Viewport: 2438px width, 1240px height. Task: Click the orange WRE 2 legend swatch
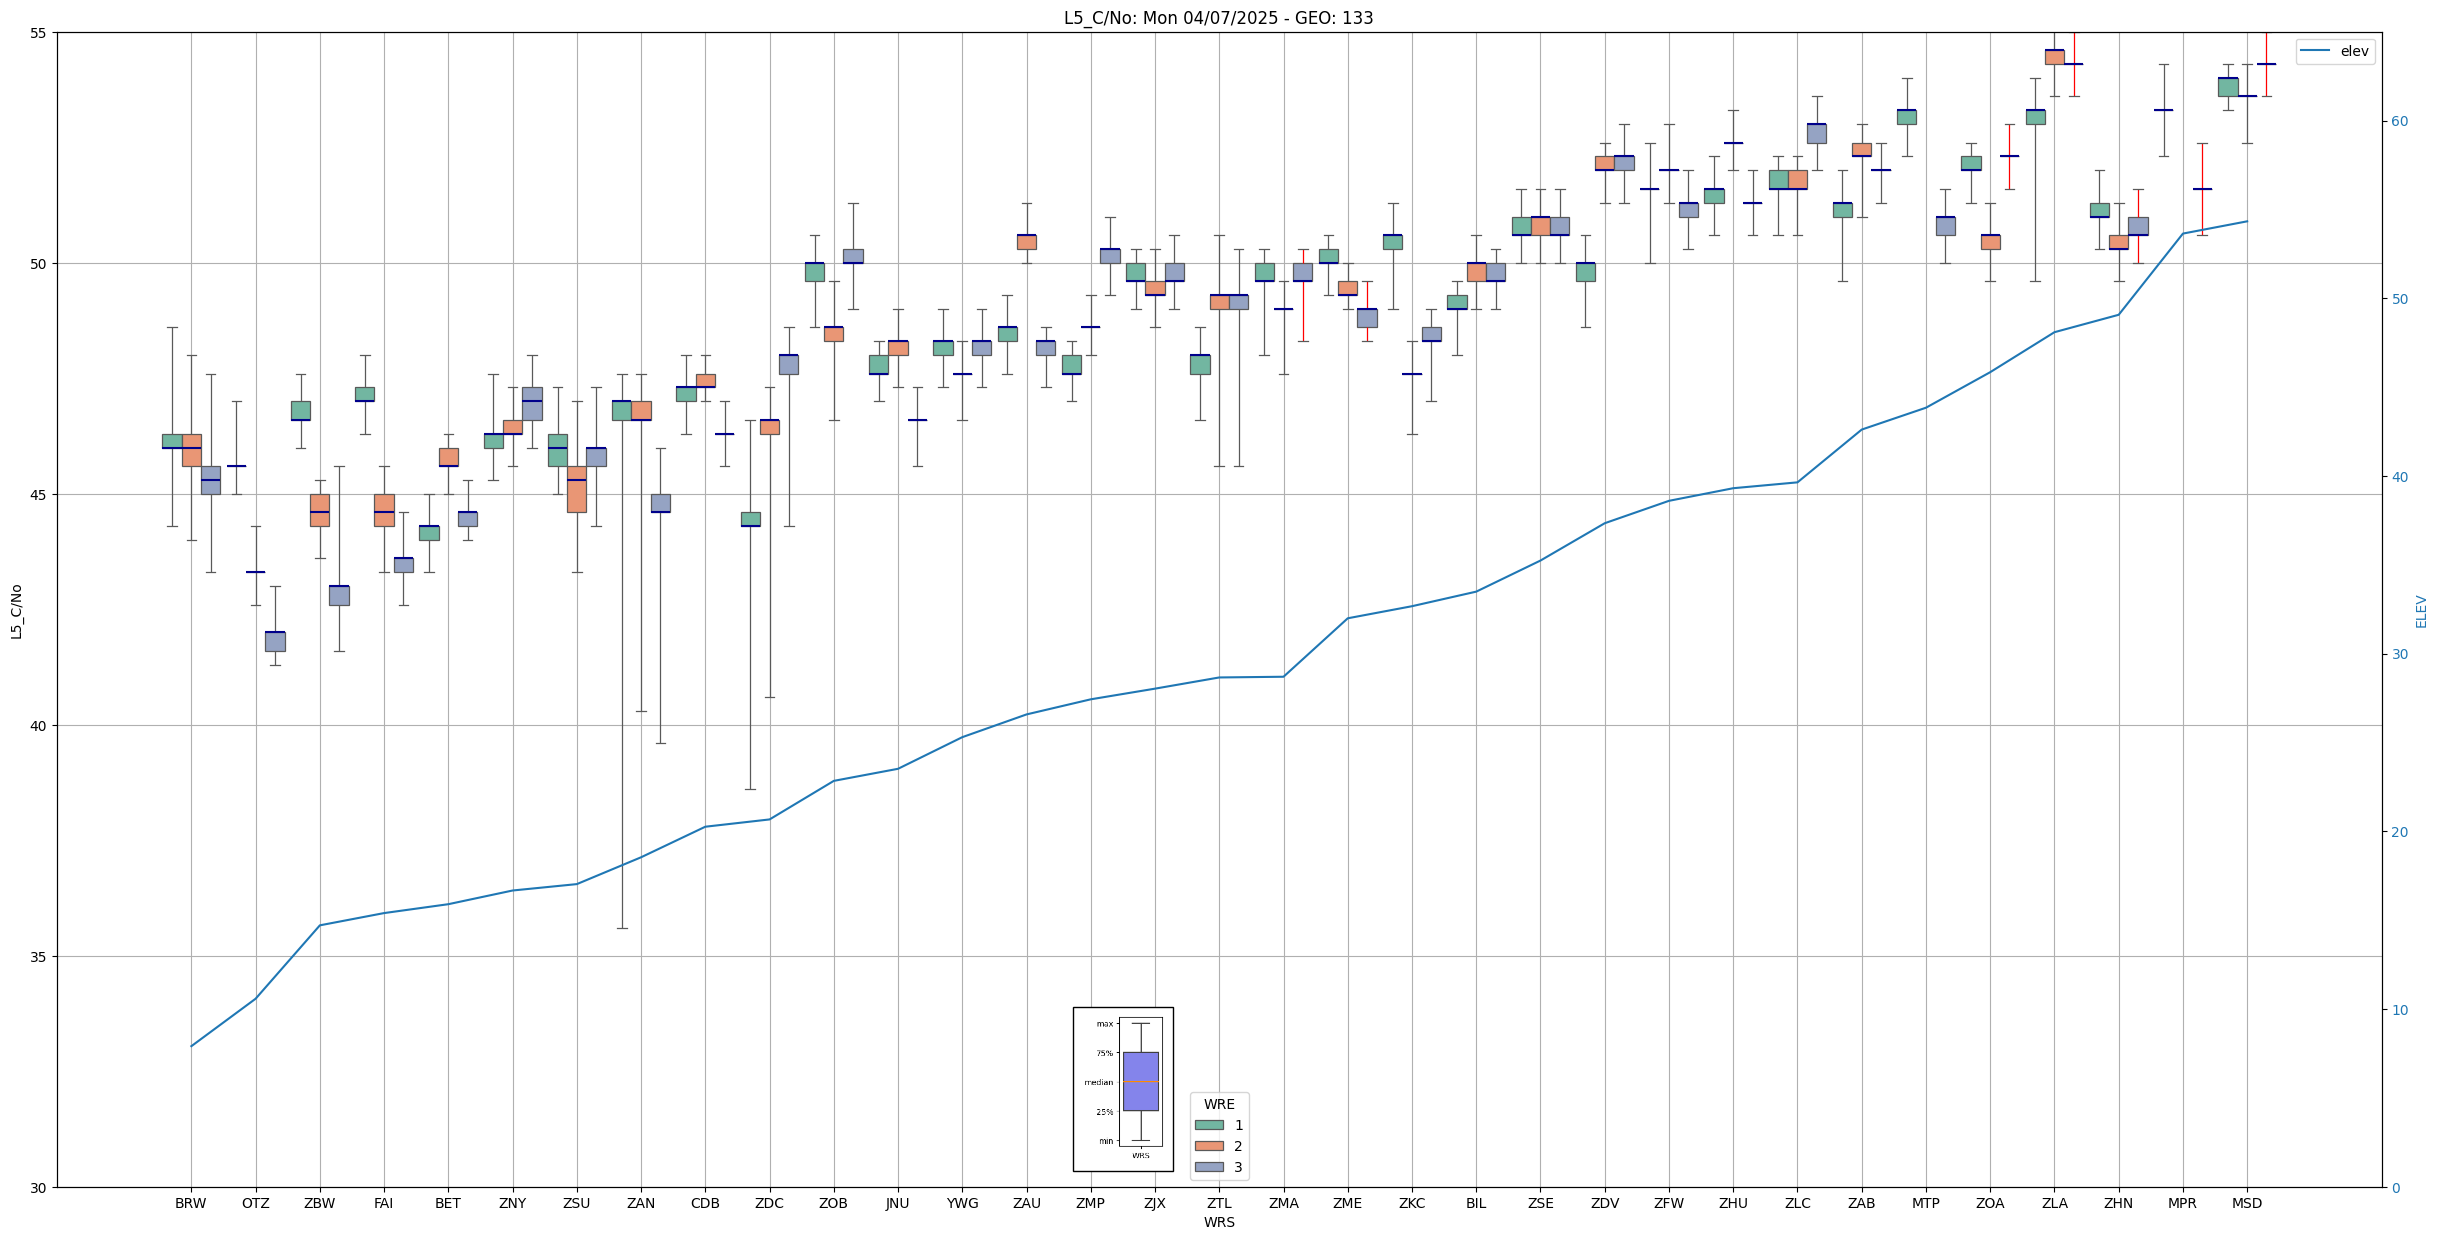[x=1209, y=1146]
